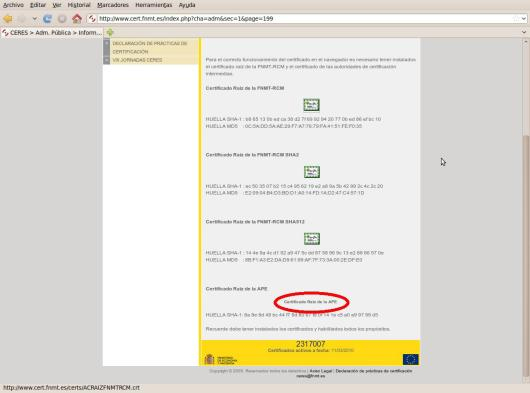
Task: Go back with the Back arrow button
Action: [8, 19]
